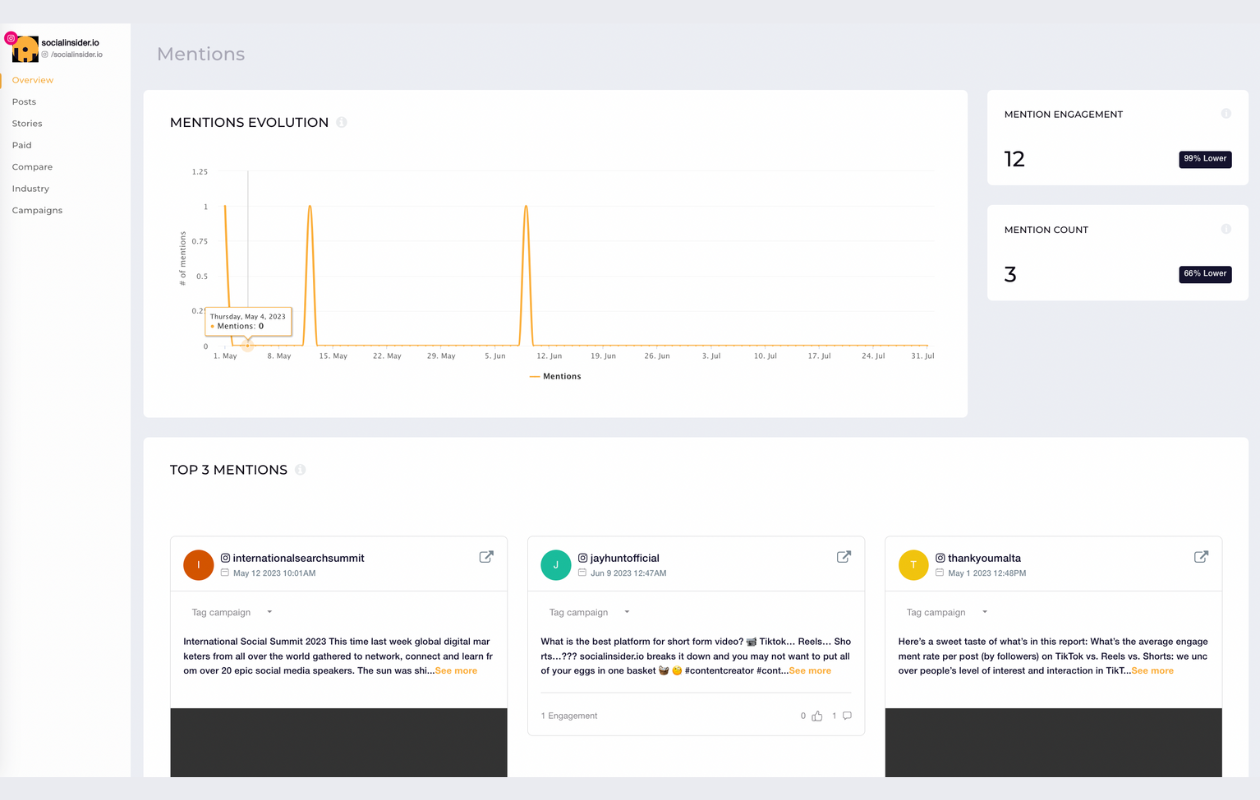The width and height of the screenshot is (1260, 800).
Task: Open internationalsearchsummit post in new window
Action: tap(486, 557)
